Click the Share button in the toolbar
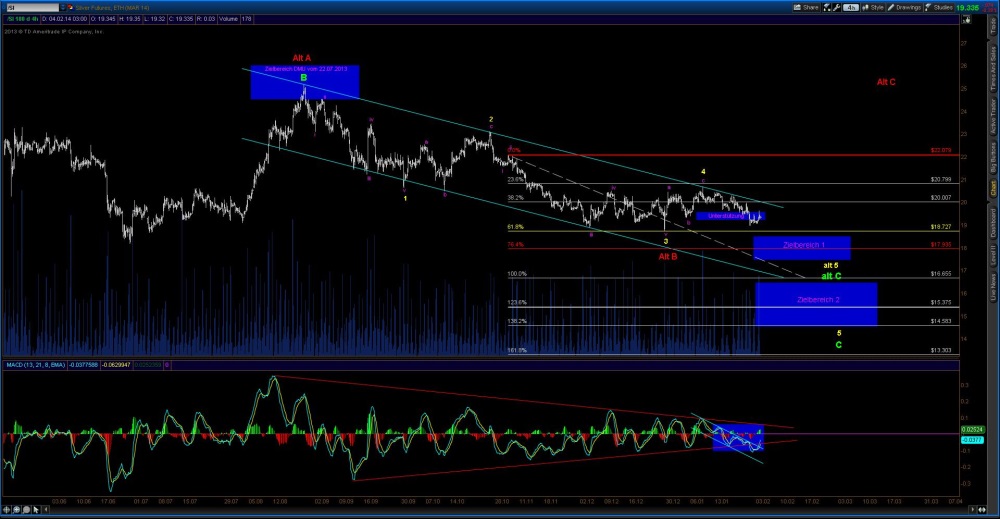This screenshot has width=1000, height=519. [x=807, y=7]
